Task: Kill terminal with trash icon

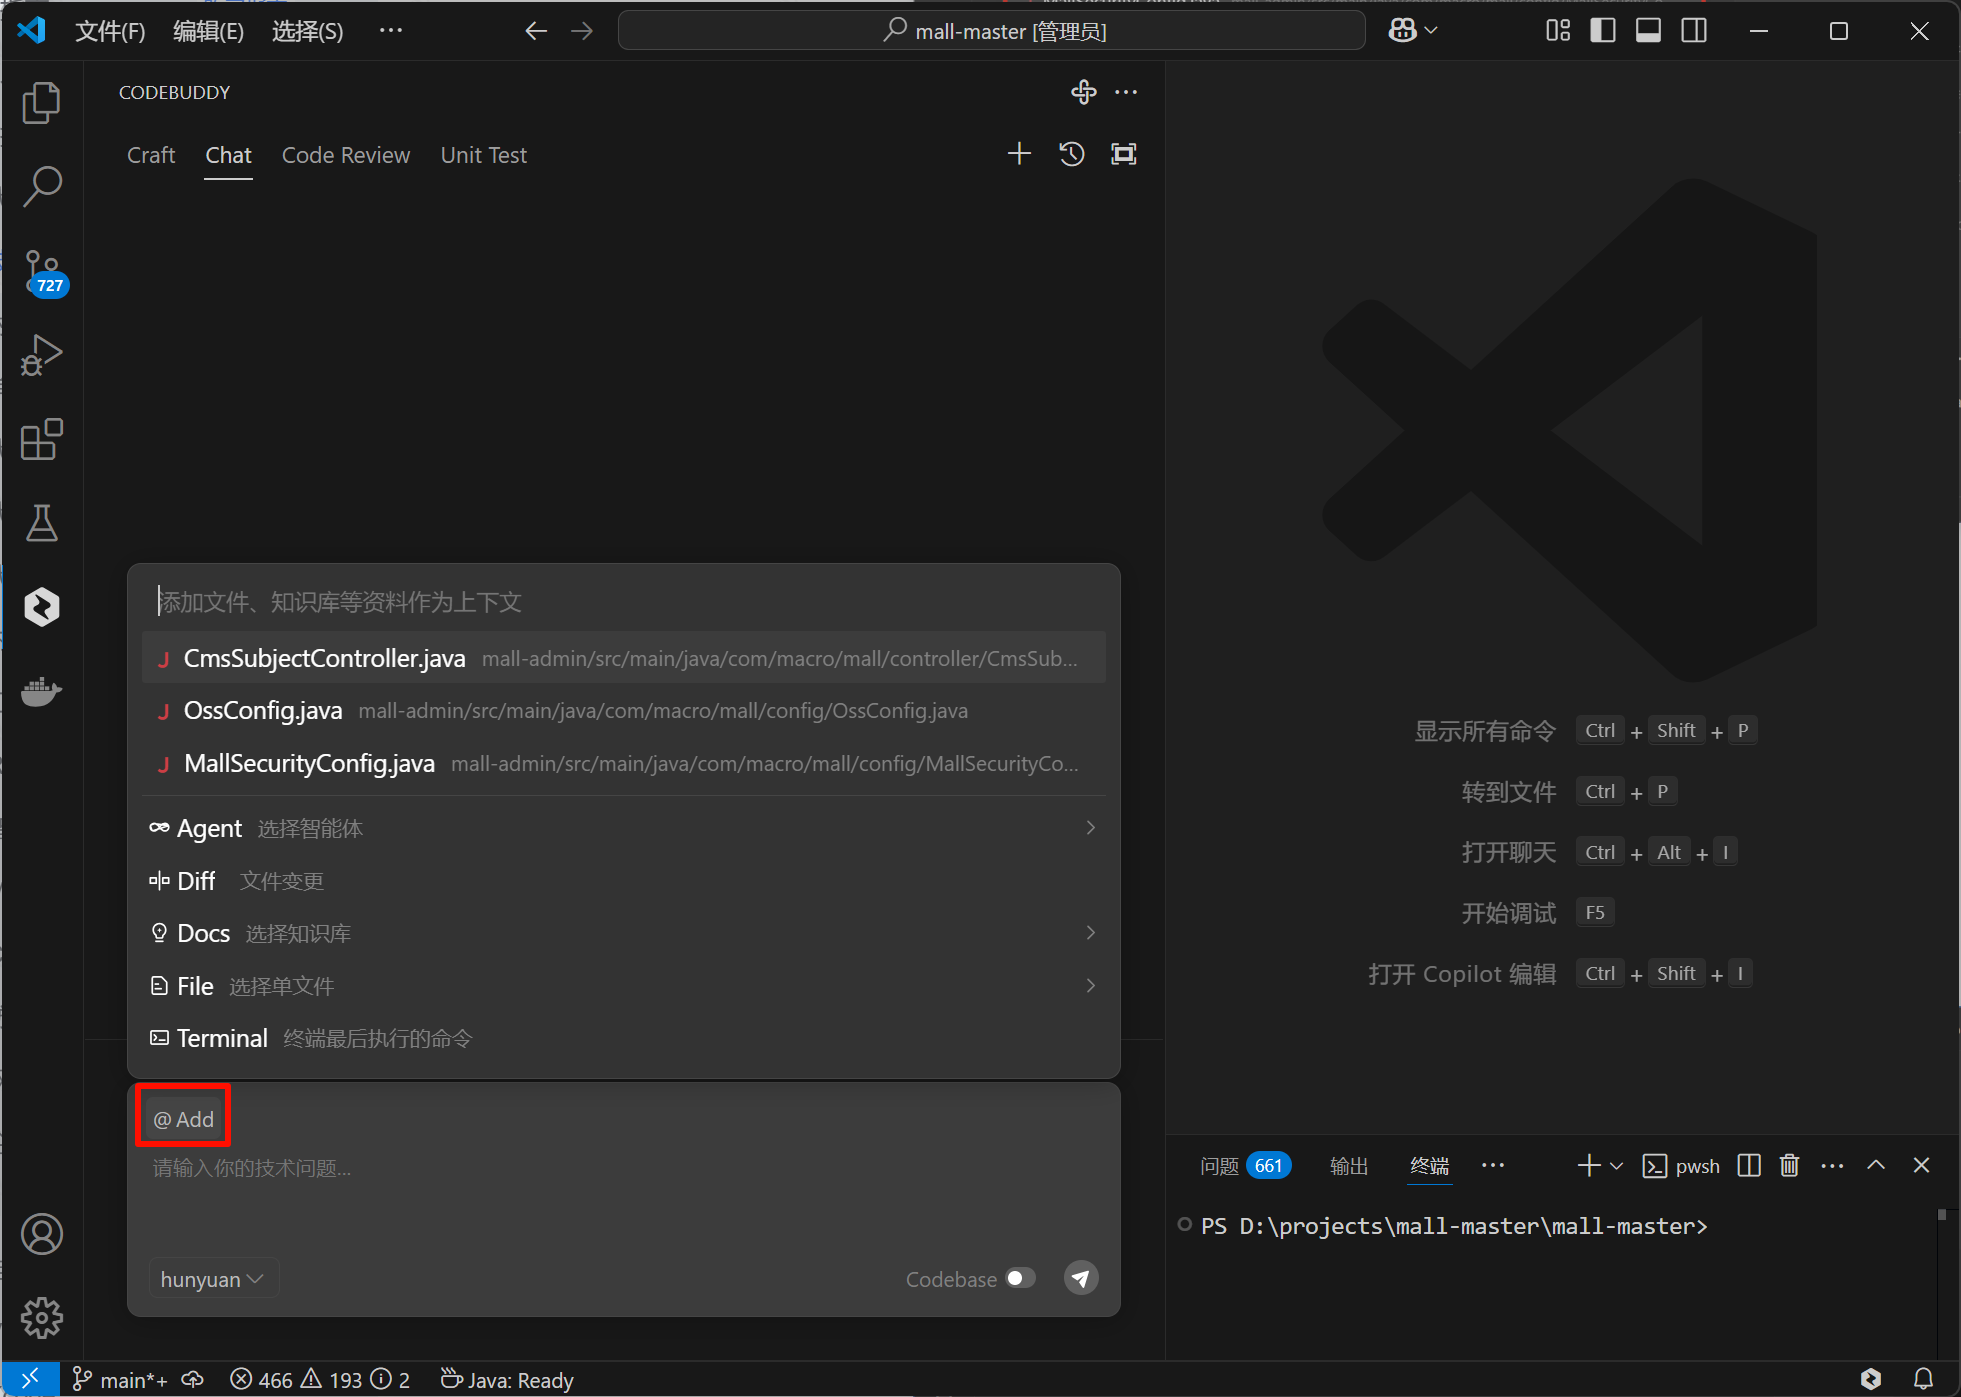Action: coord(1790,1166)
